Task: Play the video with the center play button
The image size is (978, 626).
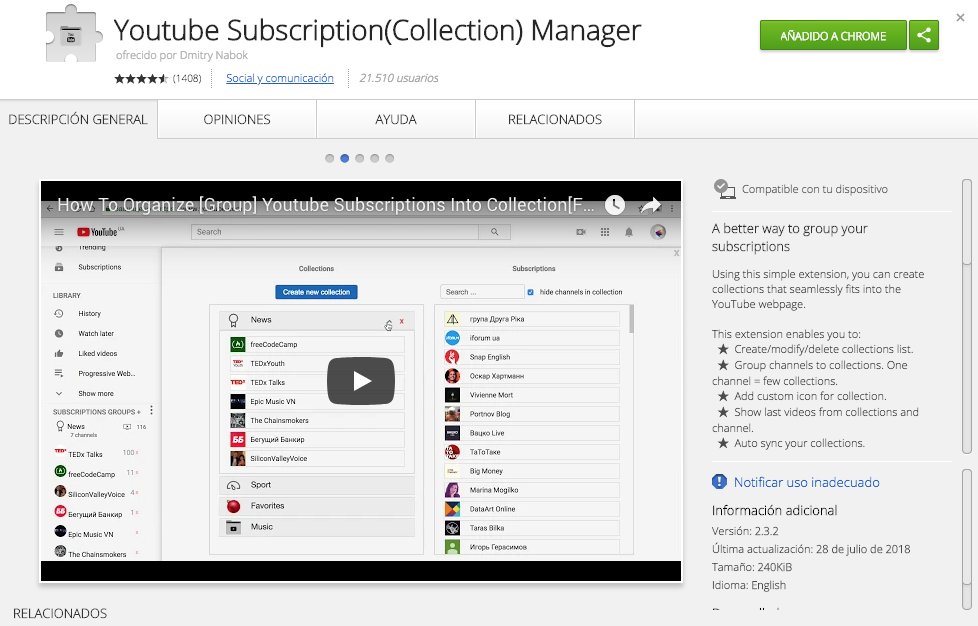Action: pos(361,380)
